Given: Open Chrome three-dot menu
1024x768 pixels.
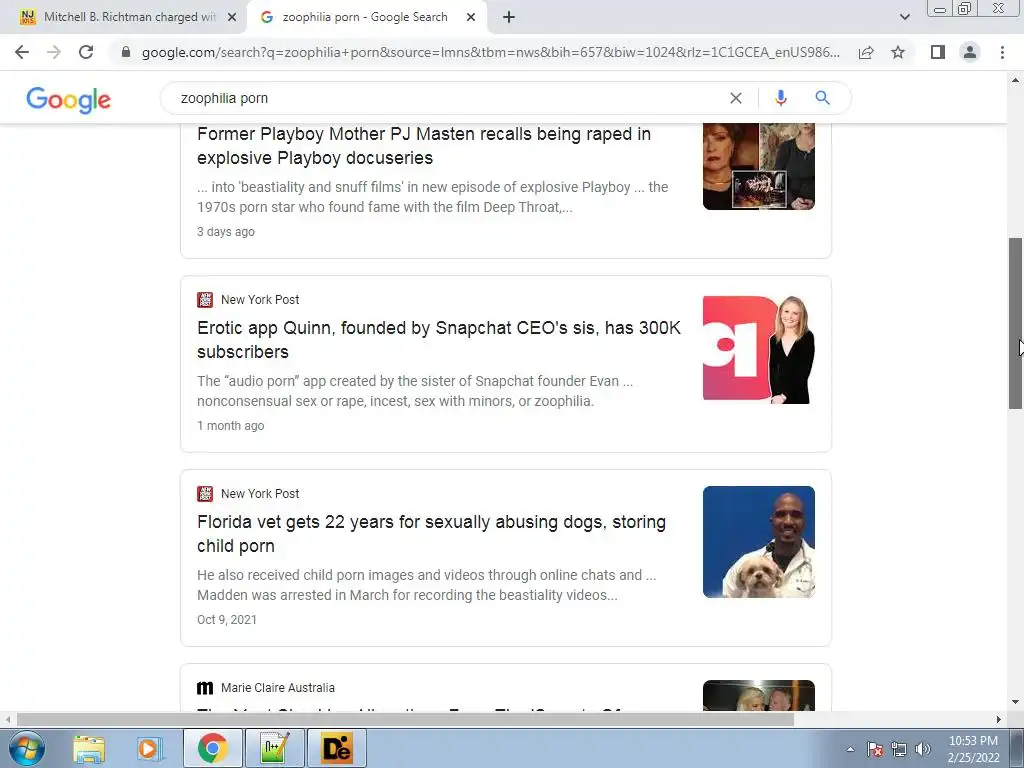Looking at the screenshot, I should coord(1002,52).
